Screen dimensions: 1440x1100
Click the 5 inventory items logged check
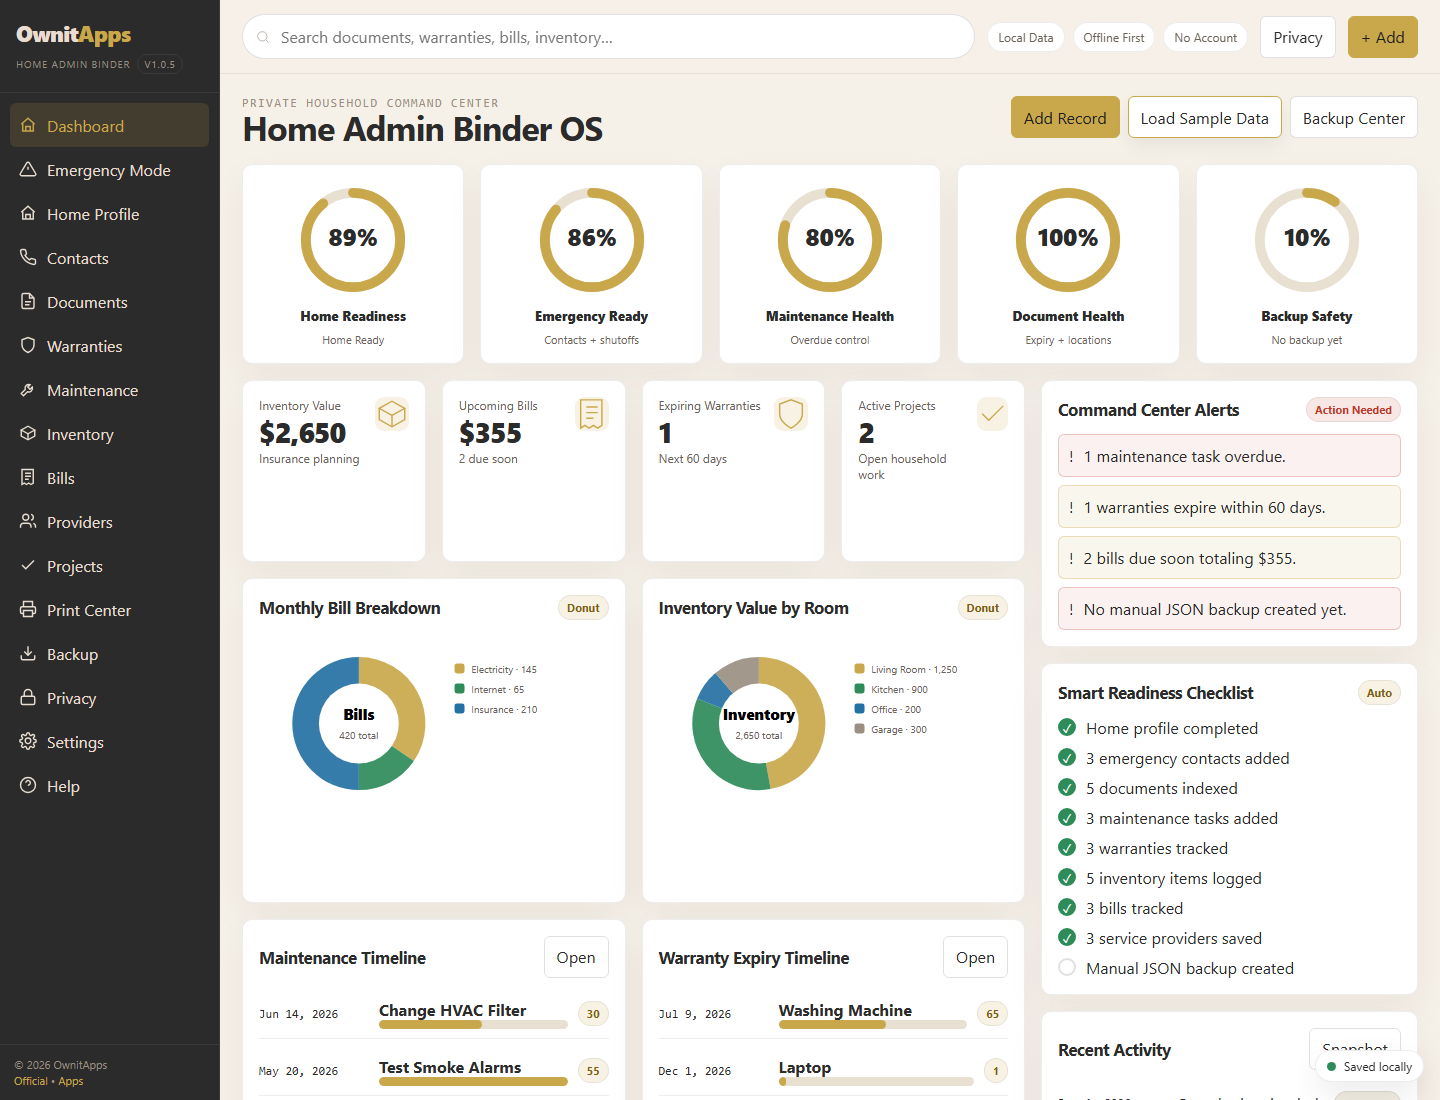1067,878
